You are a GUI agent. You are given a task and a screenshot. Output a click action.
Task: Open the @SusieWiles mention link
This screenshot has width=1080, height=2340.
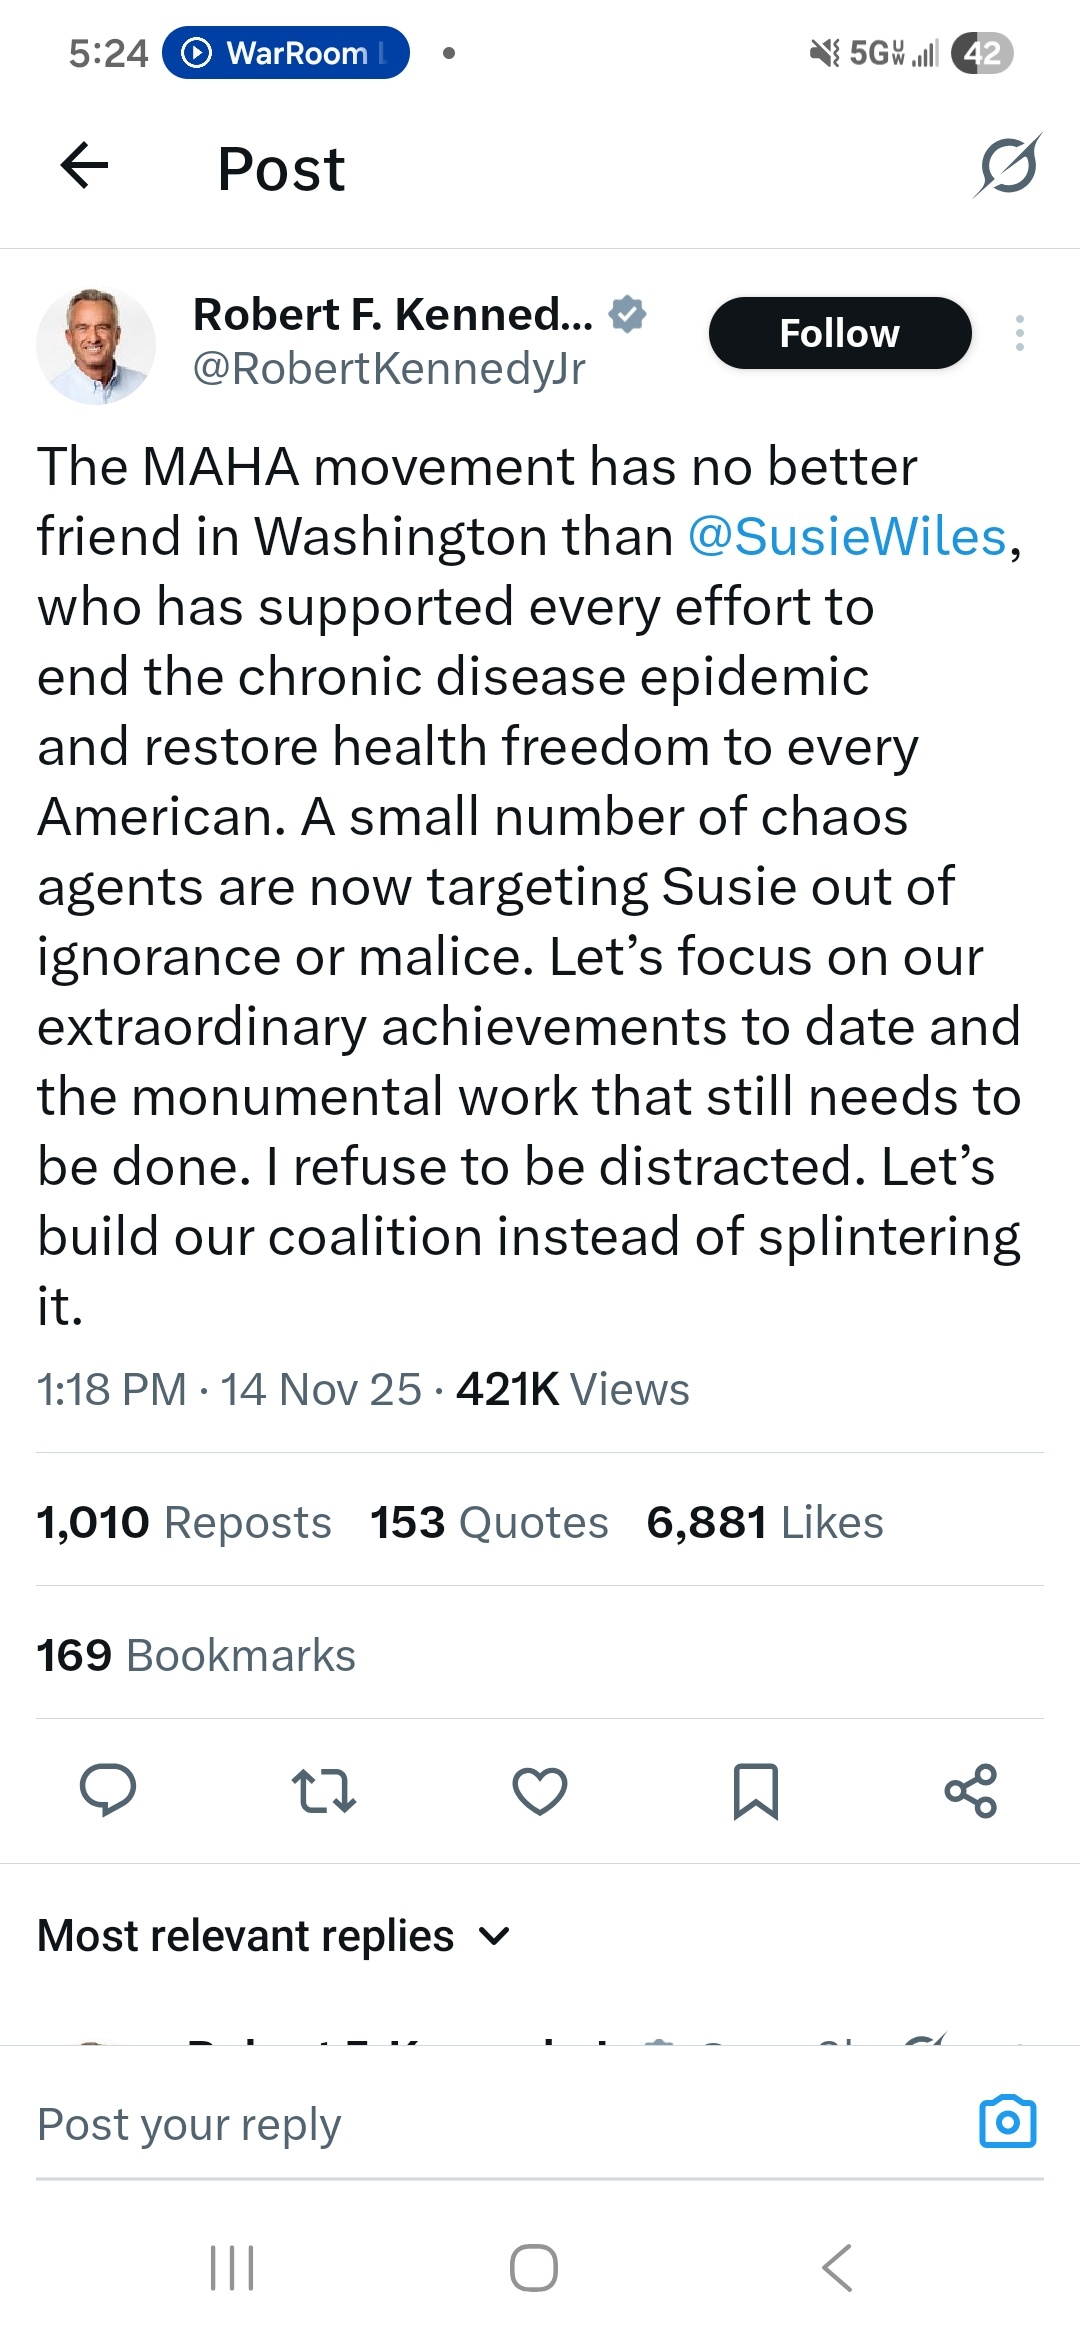tap(847, 537)
